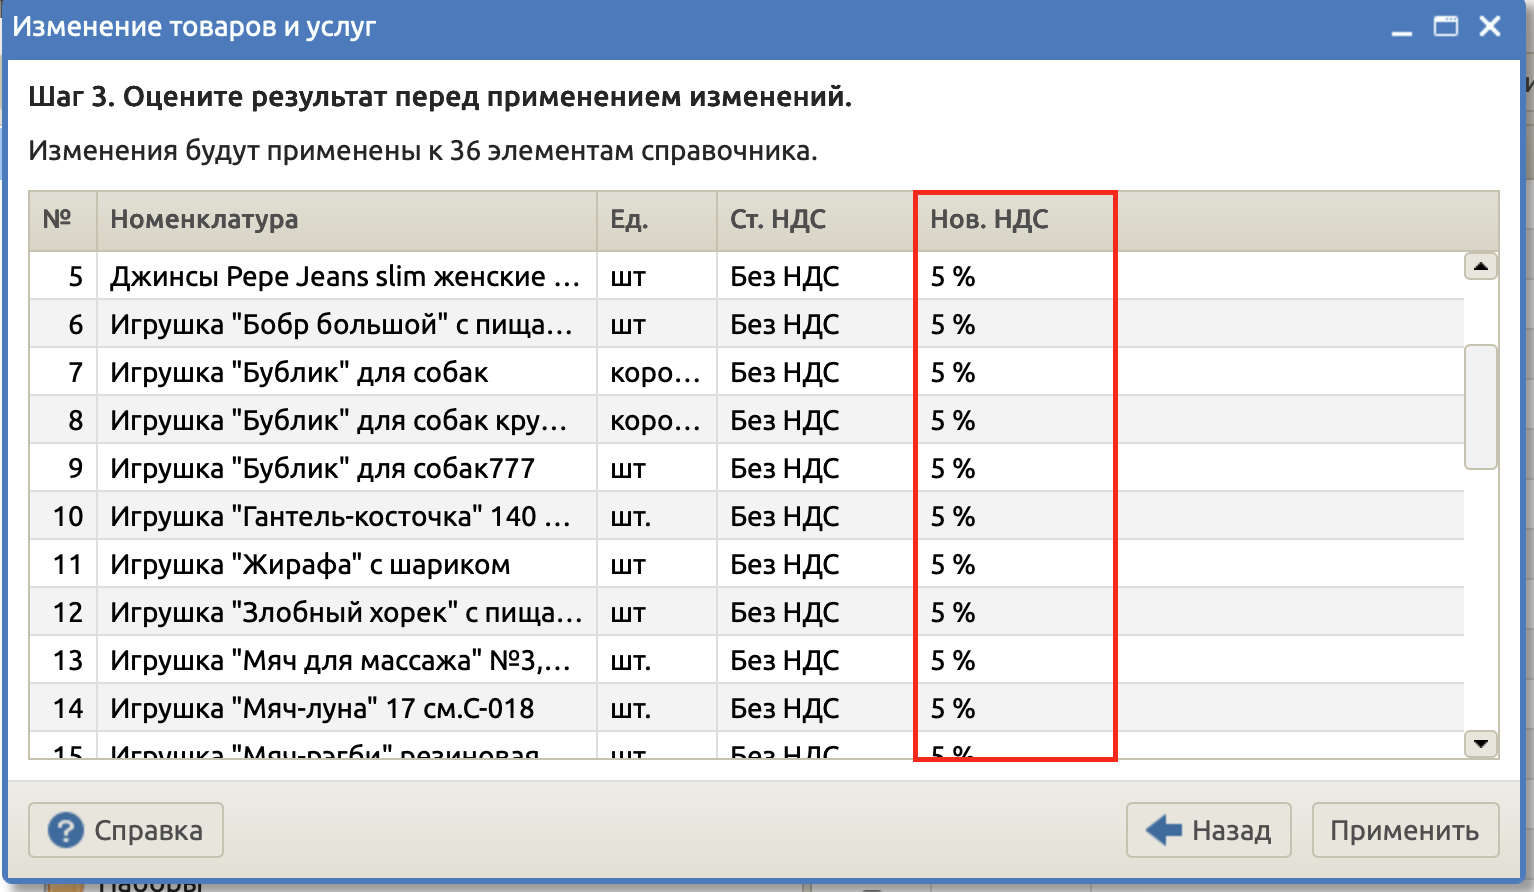Minimize the dialog window

tap(1402, 28)
